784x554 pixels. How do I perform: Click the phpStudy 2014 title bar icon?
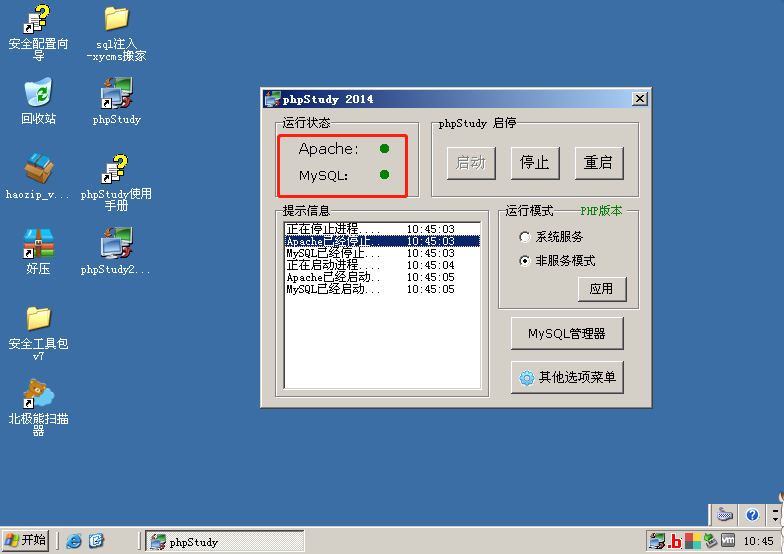tap(272, 99)
